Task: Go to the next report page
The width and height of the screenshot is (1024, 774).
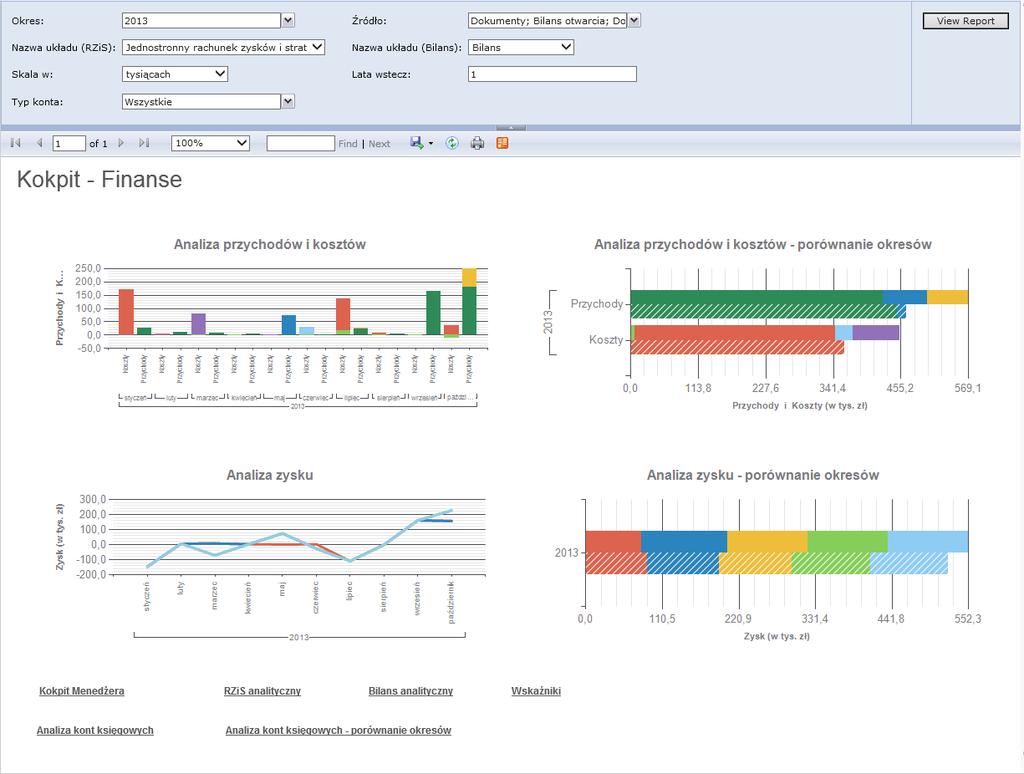Action: (x=121, y=143)
